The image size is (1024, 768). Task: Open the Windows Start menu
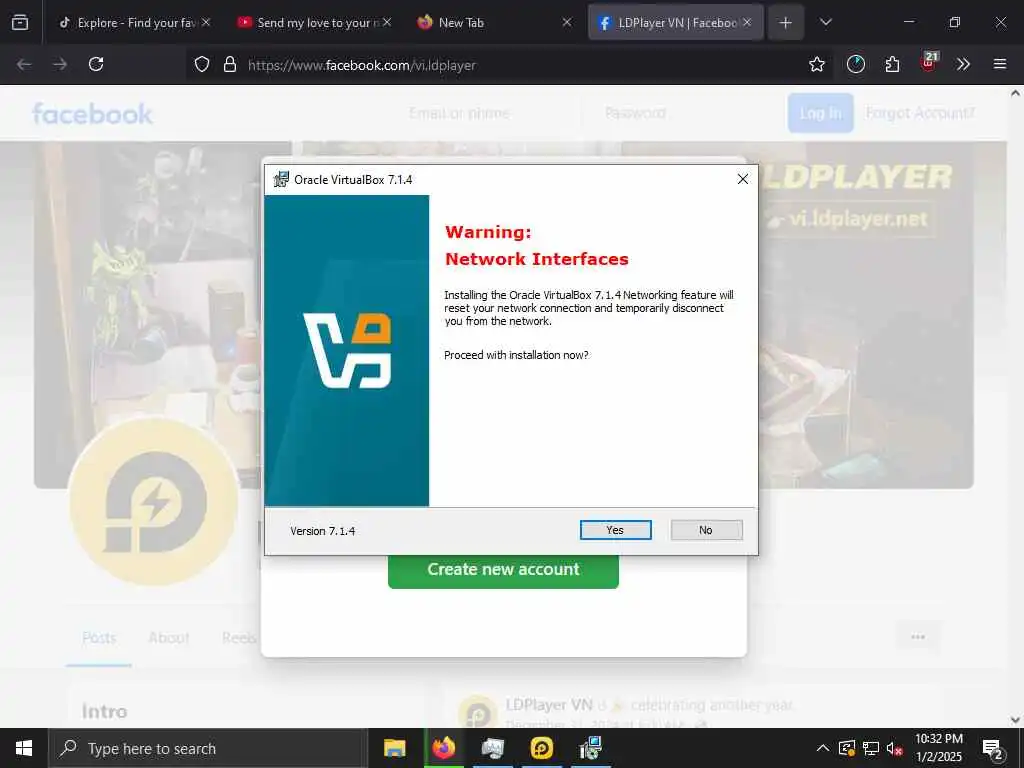(x=24, y=748)
